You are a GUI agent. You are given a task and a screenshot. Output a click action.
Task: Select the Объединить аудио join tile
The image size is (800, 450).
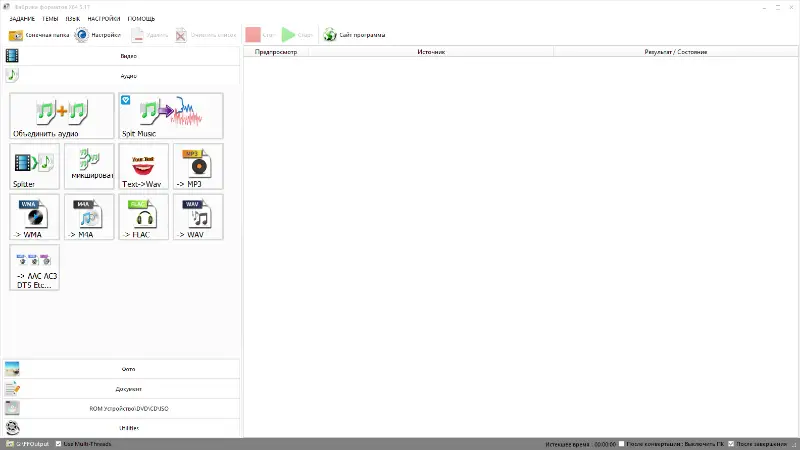(x=62, y=116)
